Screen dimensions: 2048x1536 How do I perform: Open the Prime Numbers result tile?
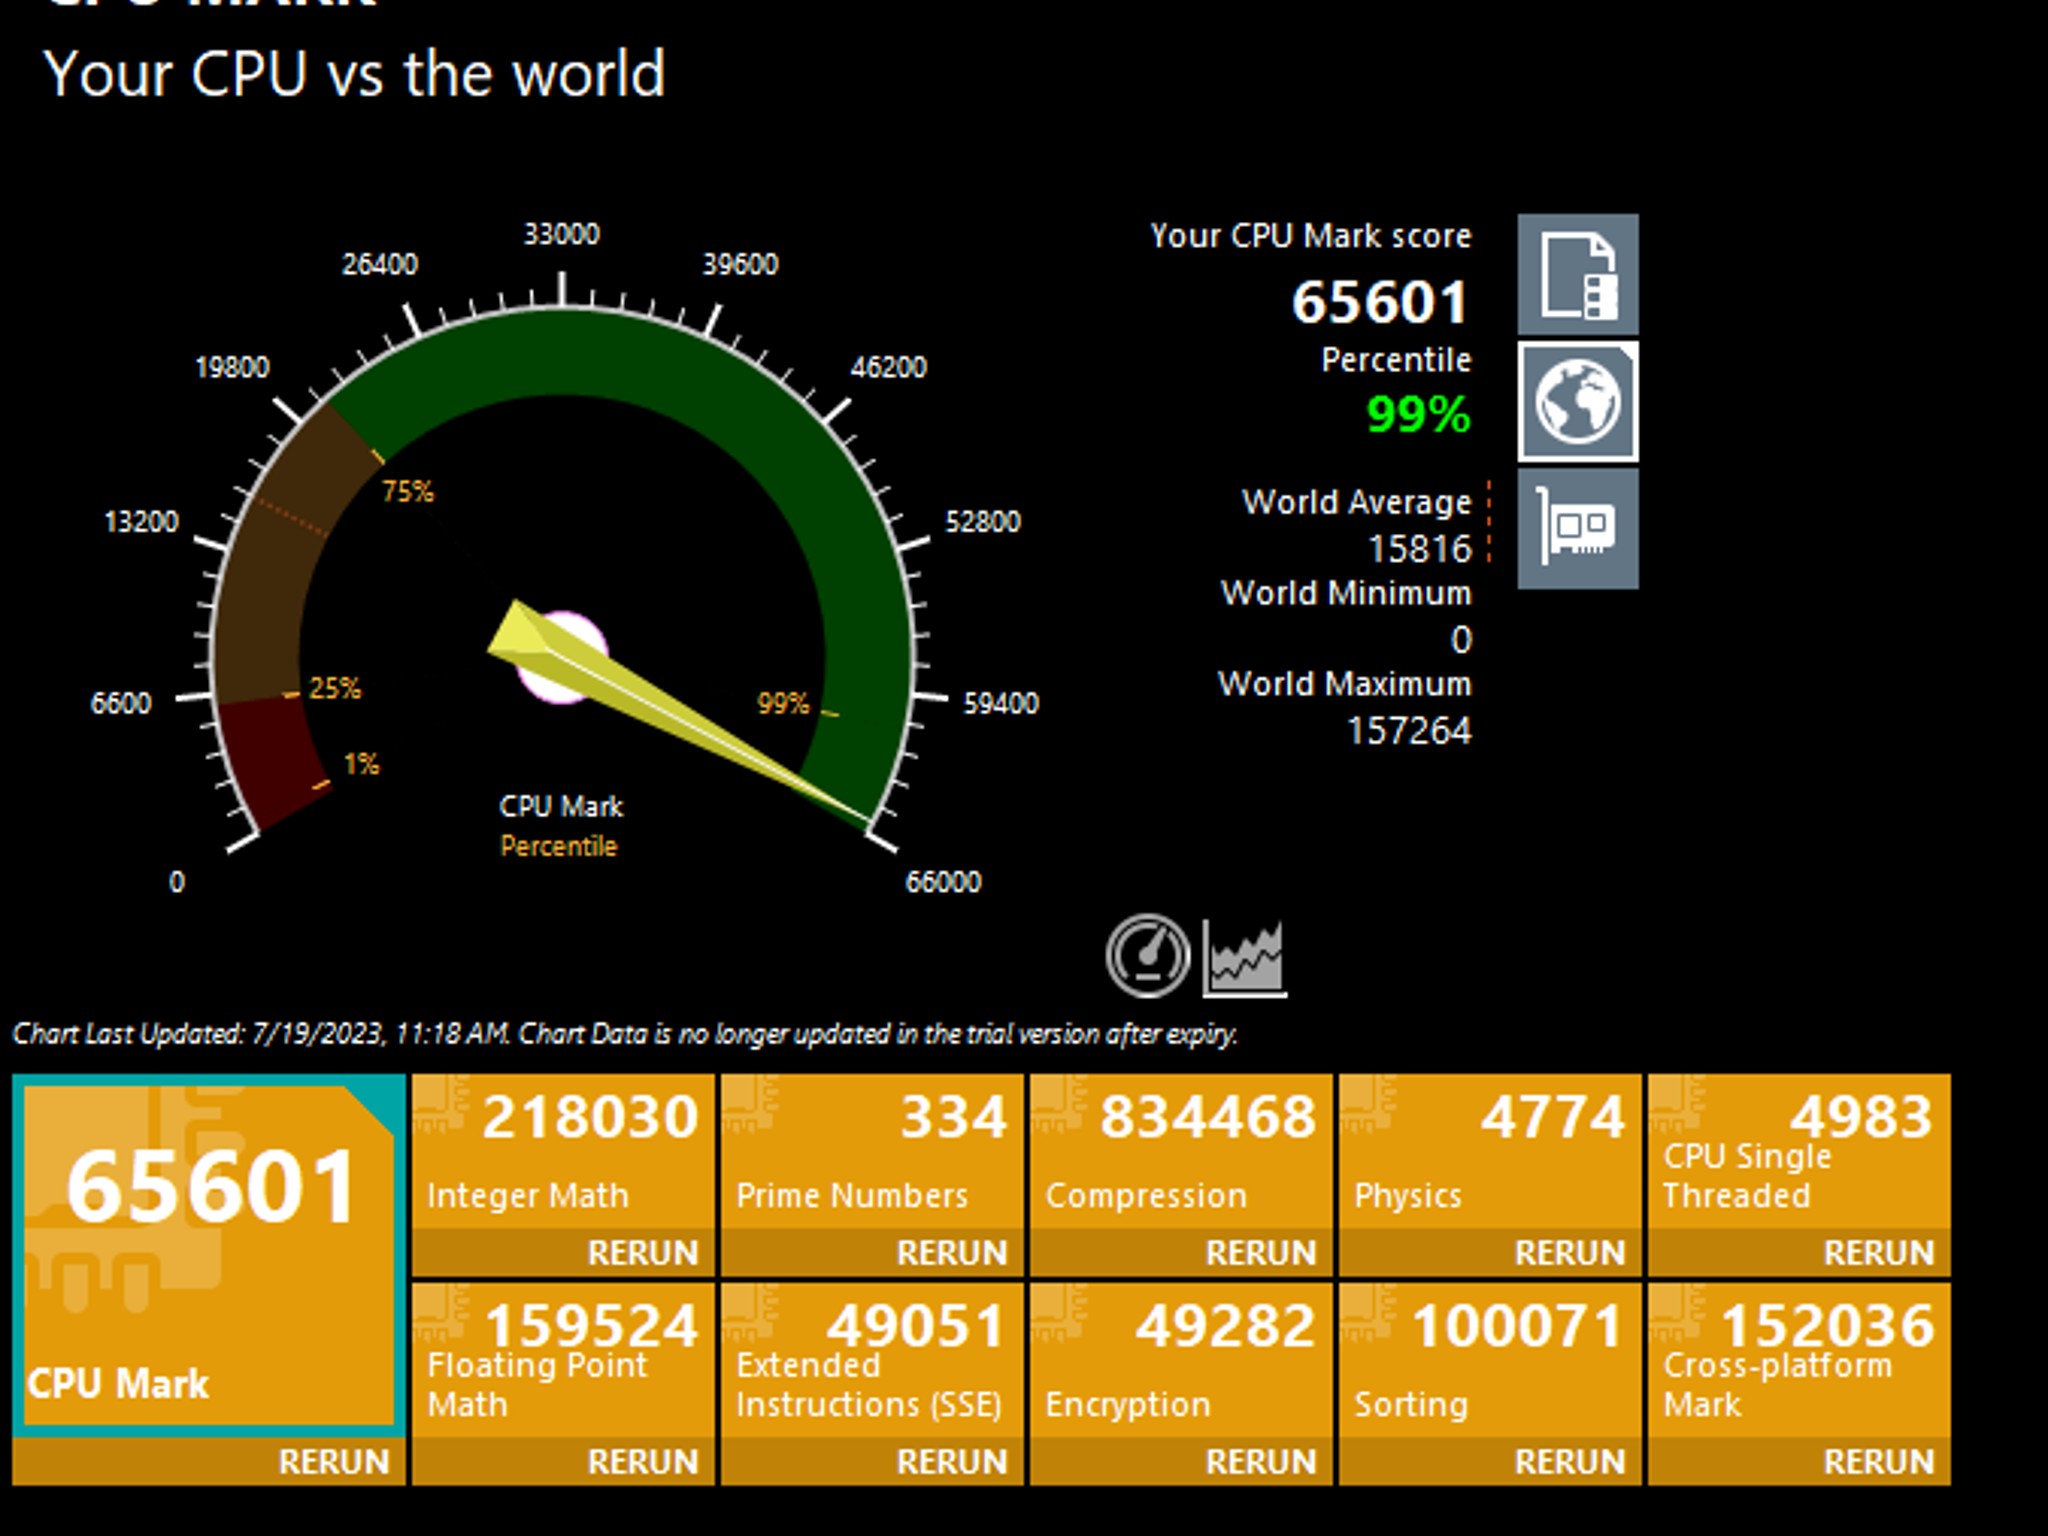coord(872,1152)
